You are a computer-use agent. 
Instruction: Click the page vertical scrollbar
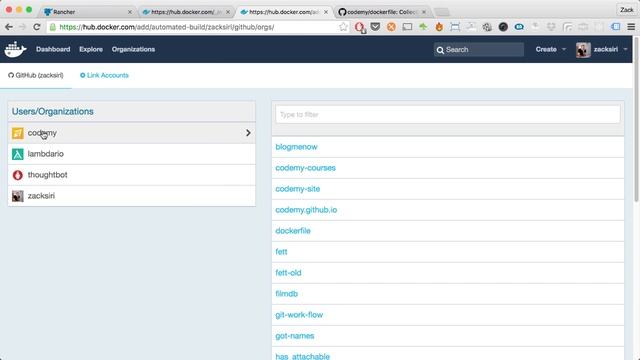coord(636,118)
